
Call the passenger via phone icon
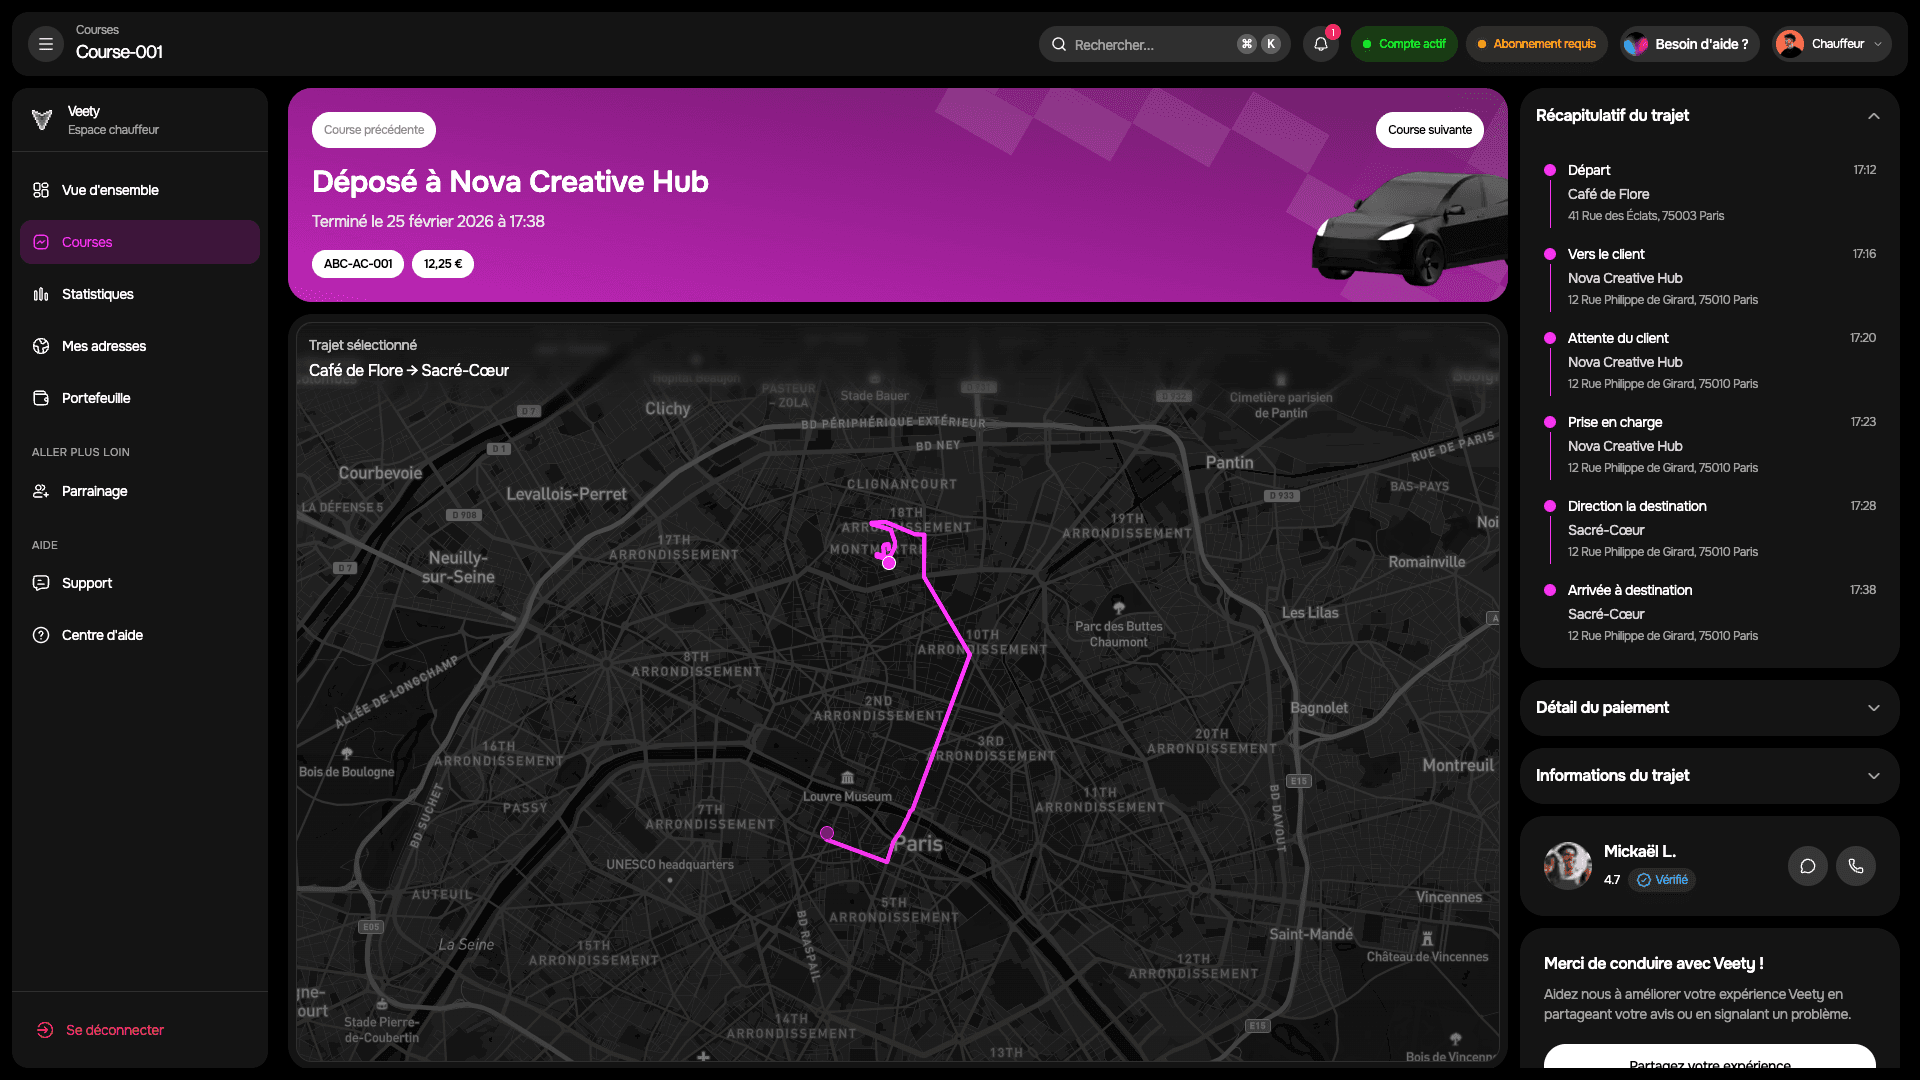coord(1855,866)
